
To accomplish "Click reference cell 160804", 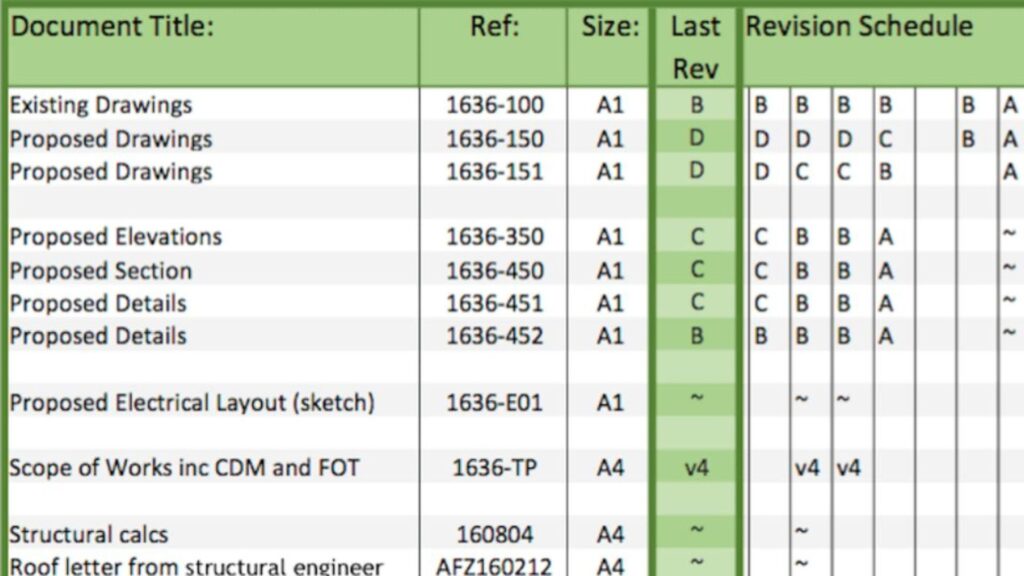I will (494, 534).
